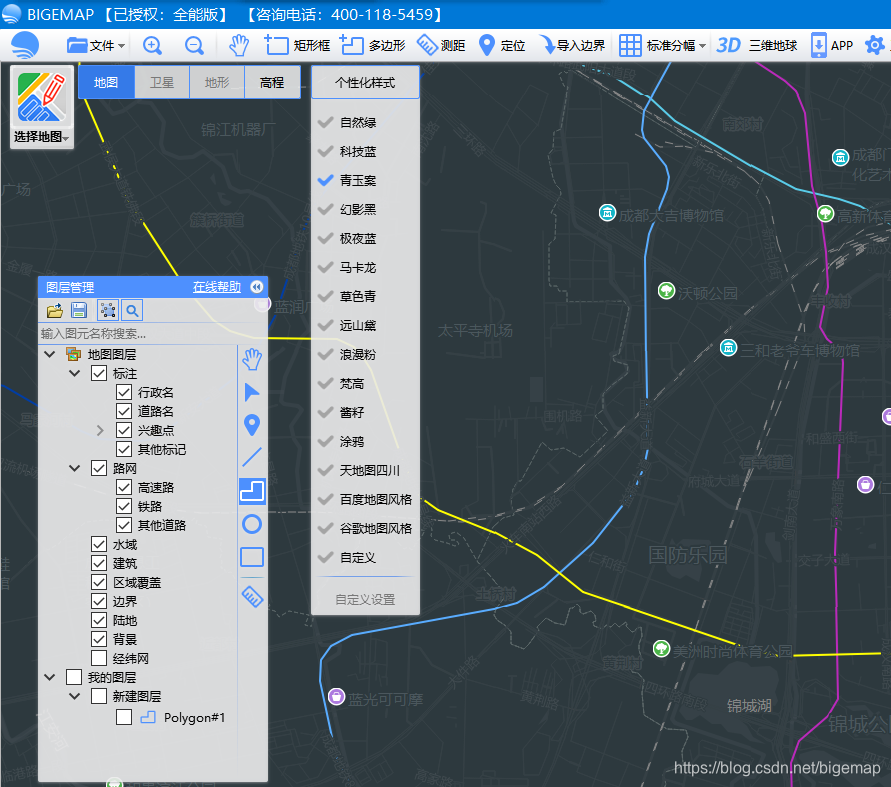Open the 选择地图 map source dropdown

[x=41, y=107]
